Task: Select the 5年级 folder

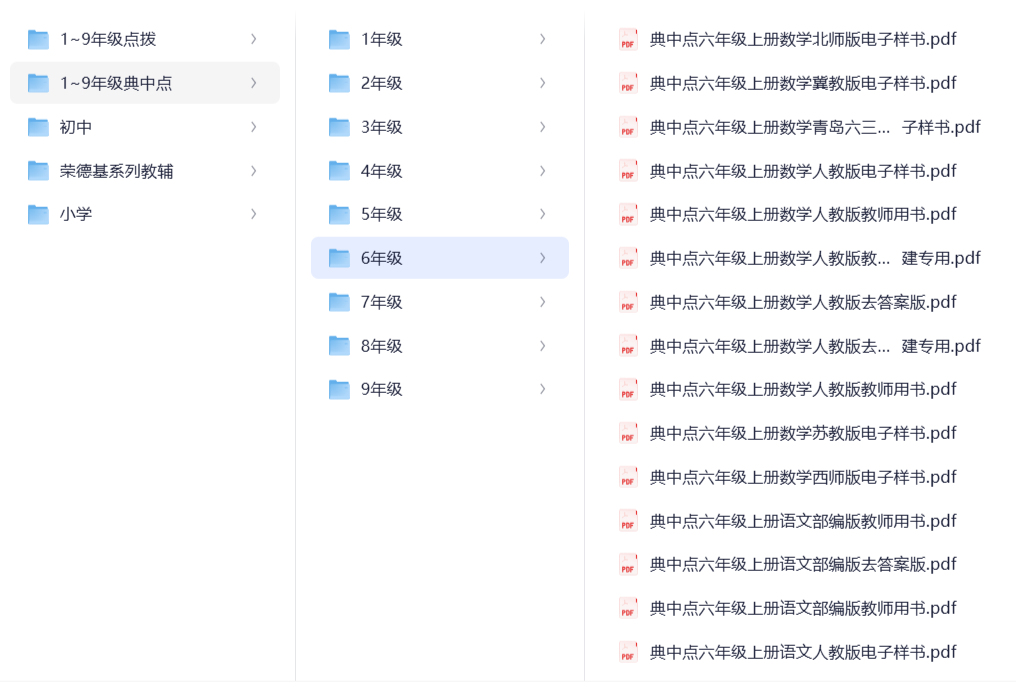Action: click(x=382, y=214)
